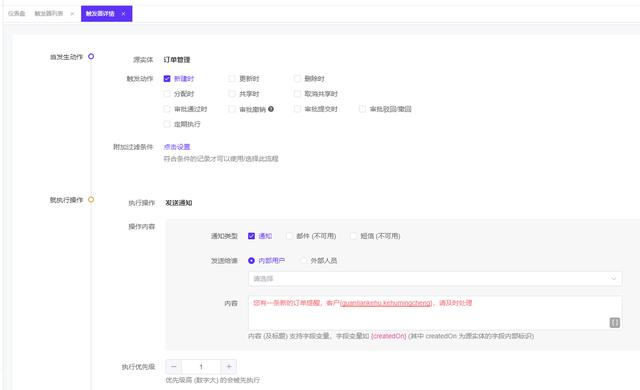This screenshot has height=390, width=640.
Task: Tick the 审批通过时 checkbox
Action: (x=167, y=109)
